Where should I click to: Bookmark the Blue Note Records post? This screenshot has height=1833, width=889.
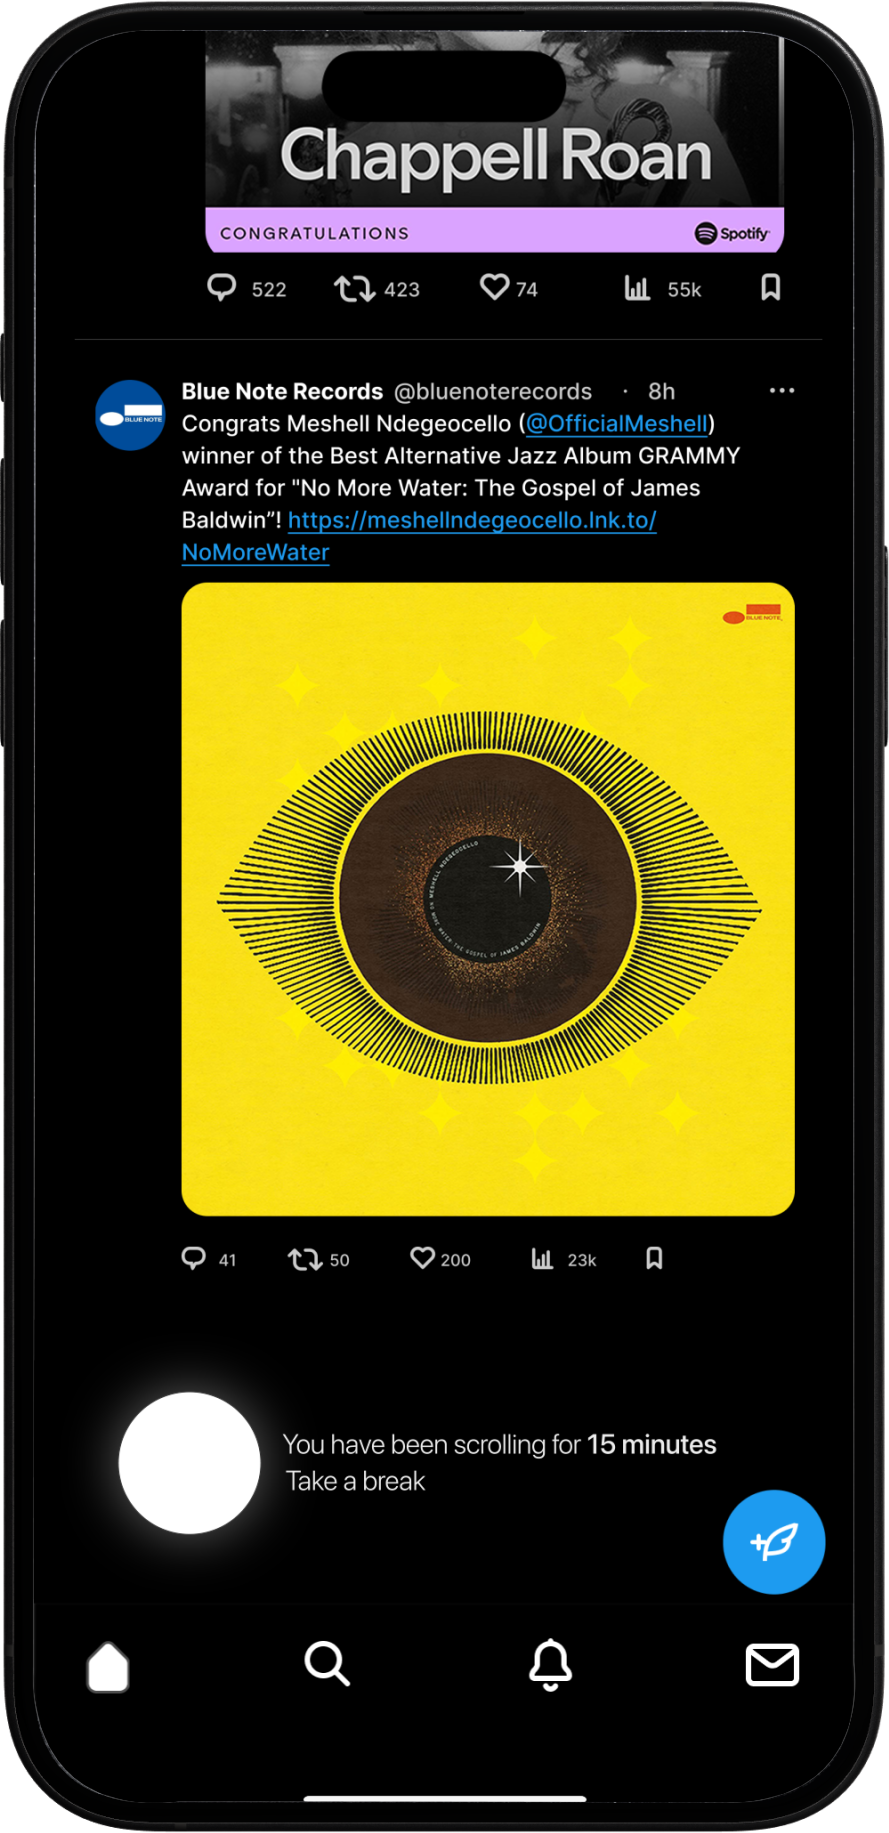coord(654,1258)
